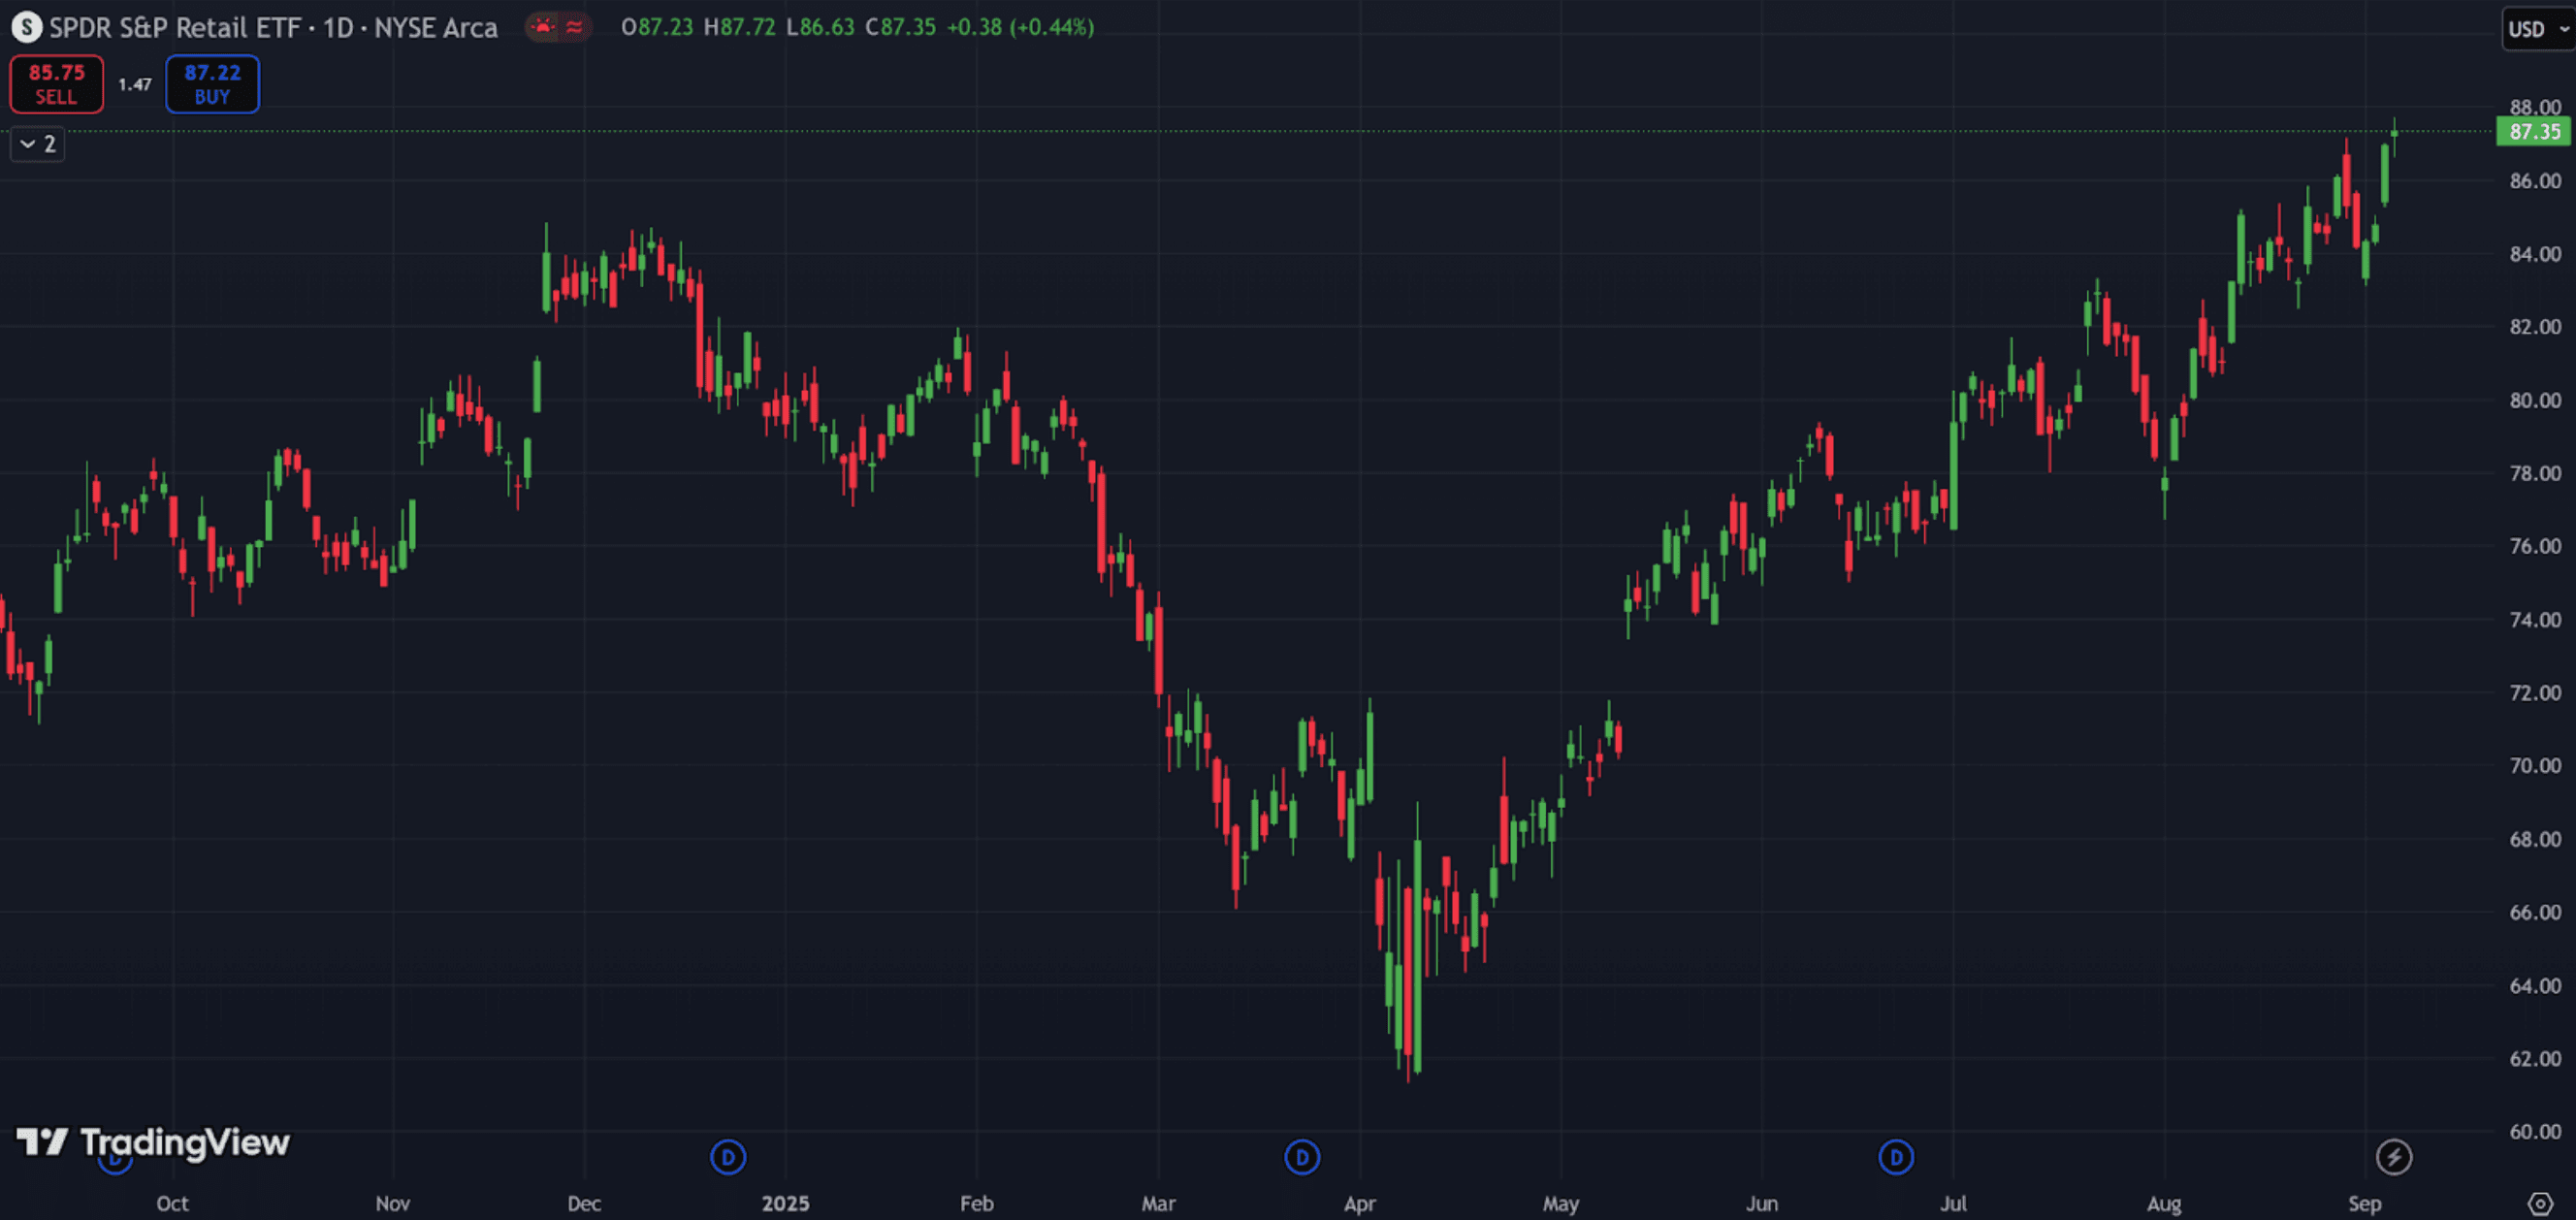2576x1220 pixels.
Task: Click the TradingView logo
Action: pos(153,1141)
